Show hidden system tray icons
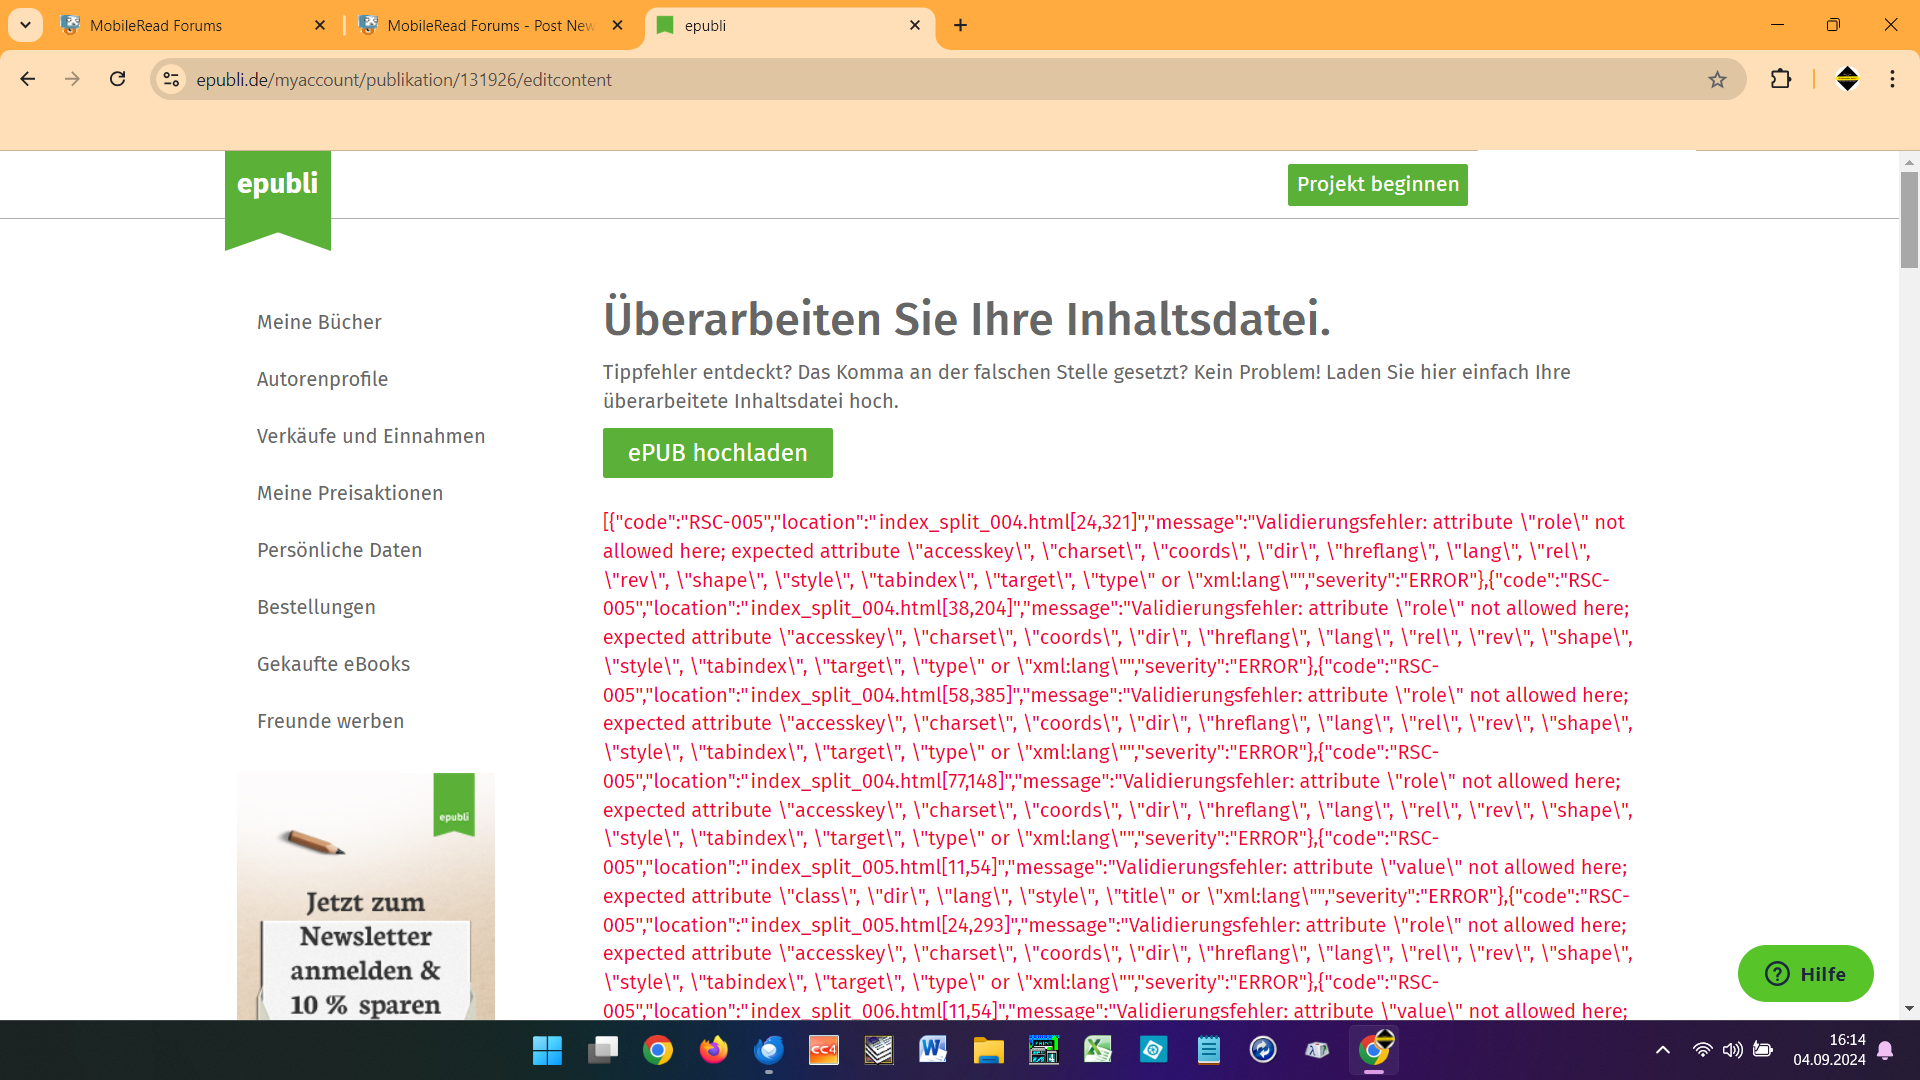The height and width of the screenshot is (1080, 1920). pyautogui.click(x=1662, y=1050)
